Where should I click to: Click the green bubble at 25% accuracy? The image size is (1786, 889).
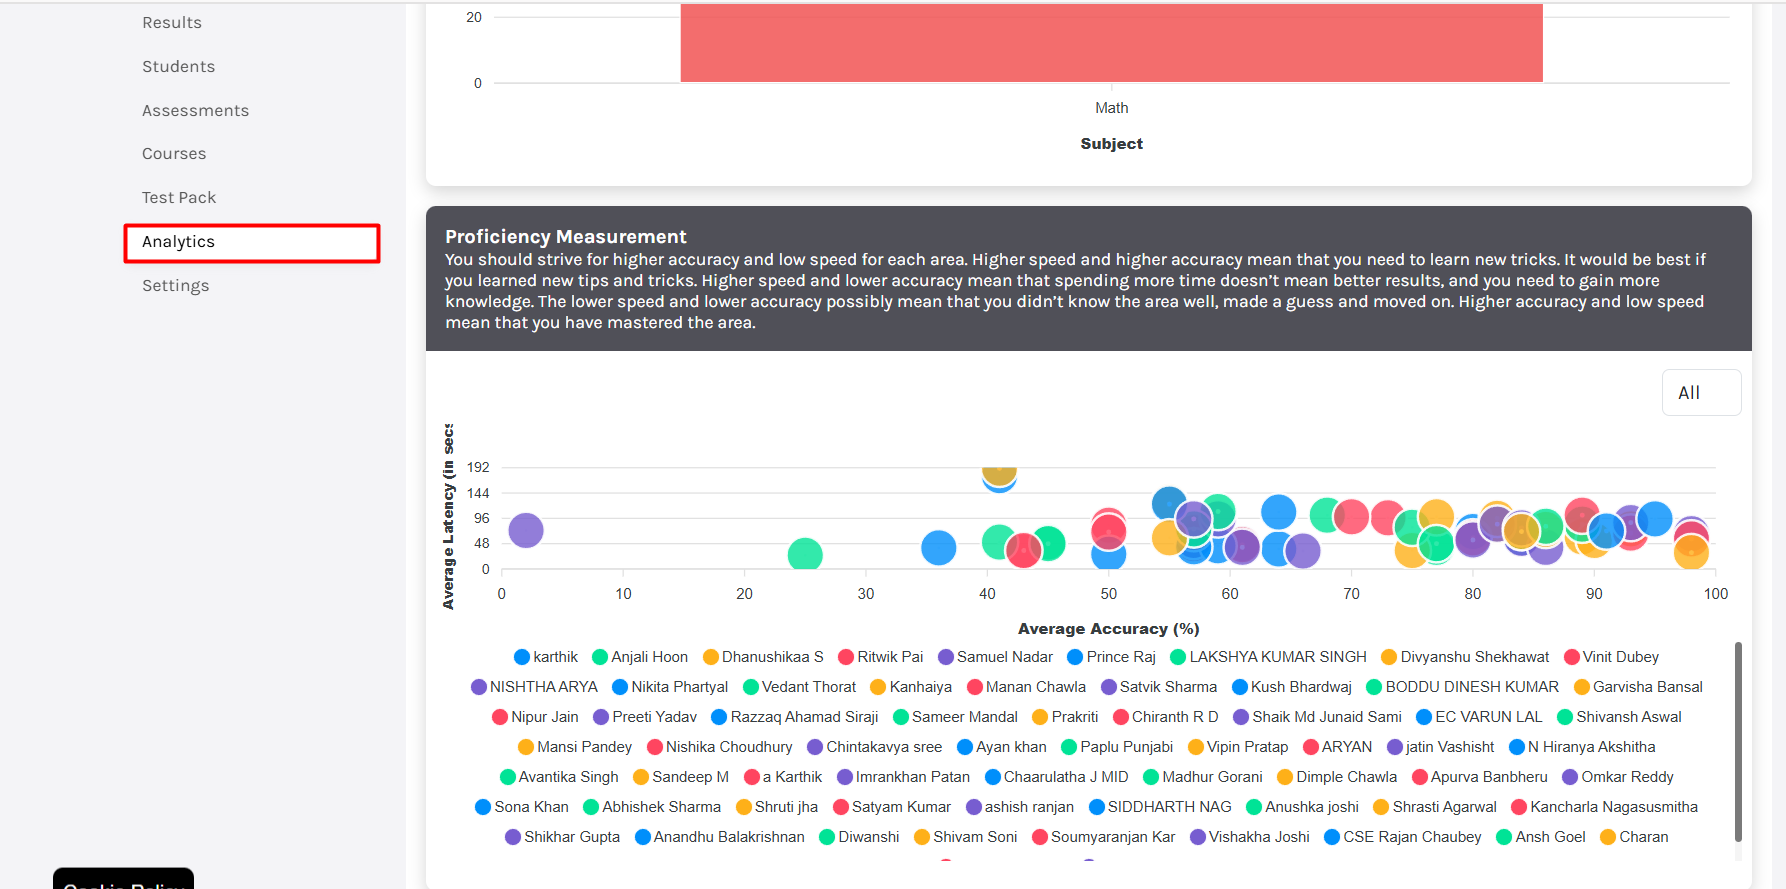point(805,554)
